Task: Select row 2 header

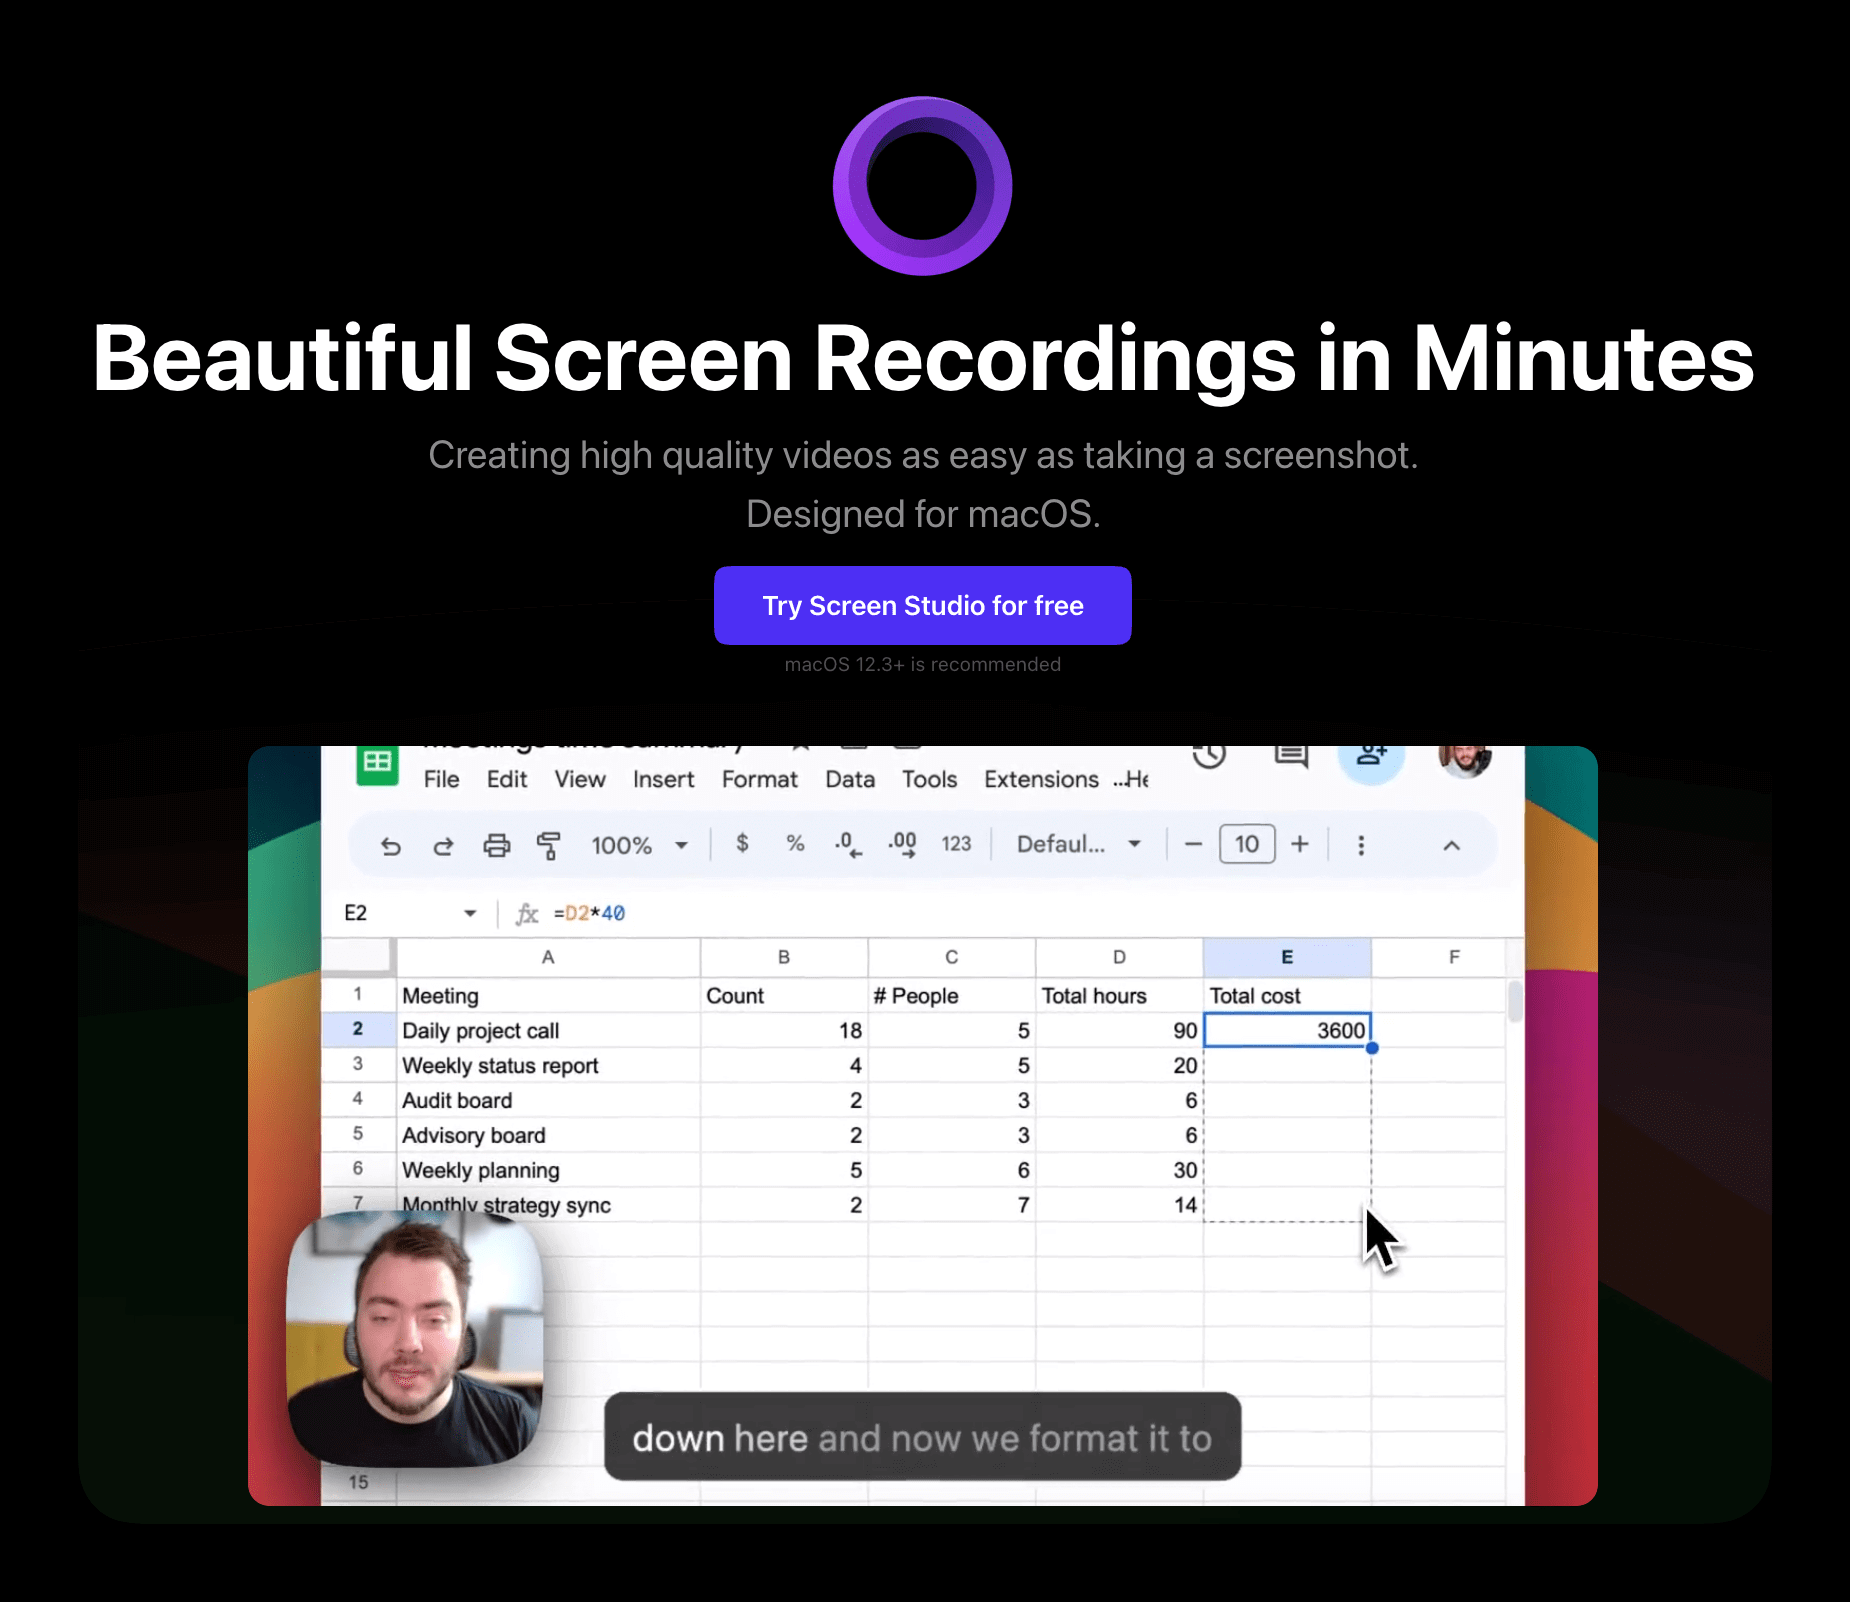Action: [x=358, y=1029]
